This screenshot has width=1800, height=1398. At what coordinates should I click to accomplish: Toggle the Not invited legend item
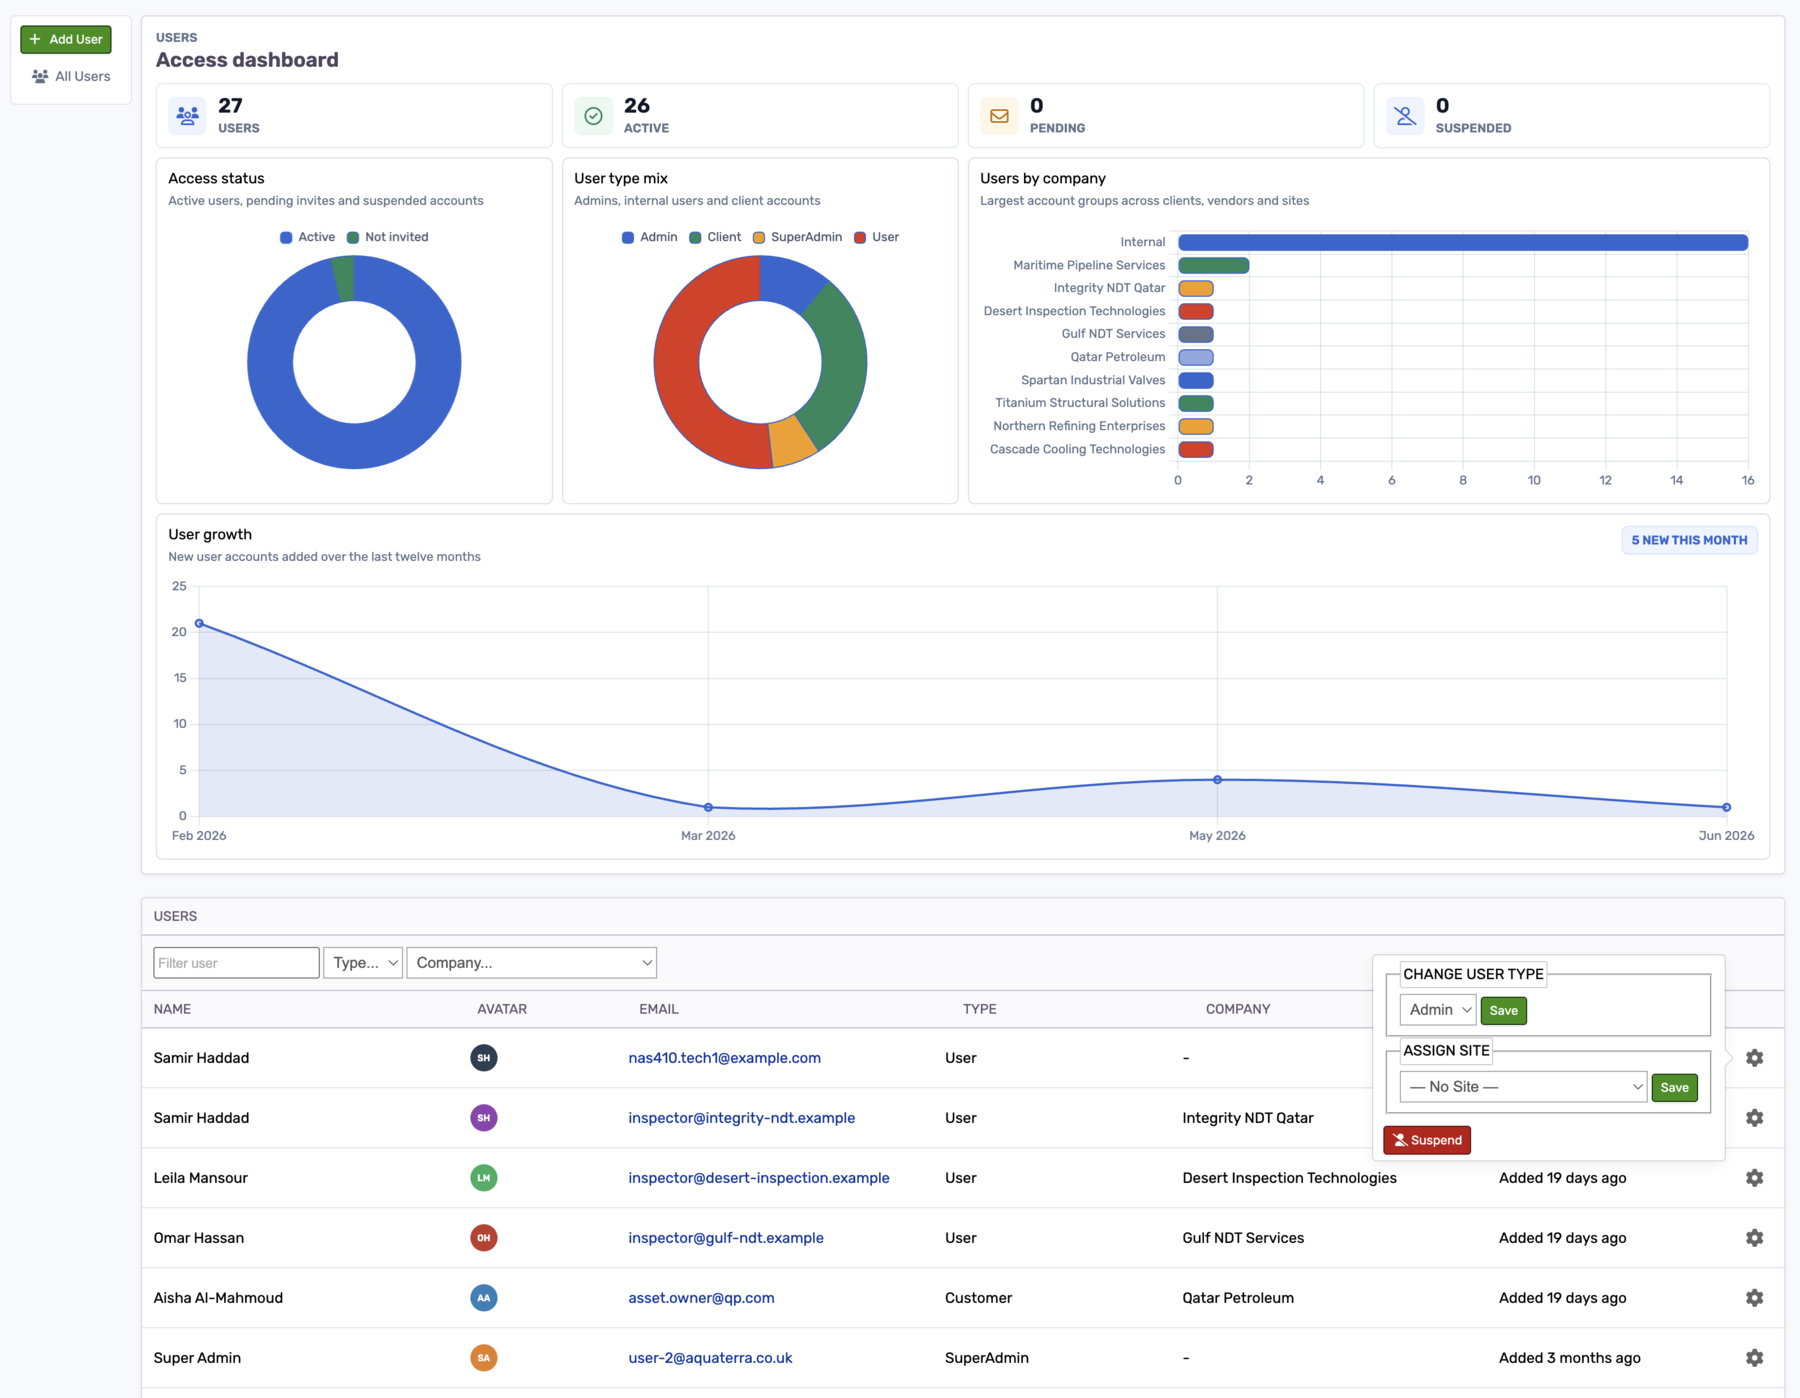(x=388, y=237)
